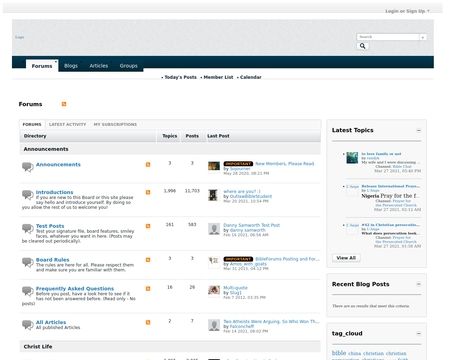Open the Articles navigation tab
This screenshot has width=450, height=360.
(x=99, y=66)
